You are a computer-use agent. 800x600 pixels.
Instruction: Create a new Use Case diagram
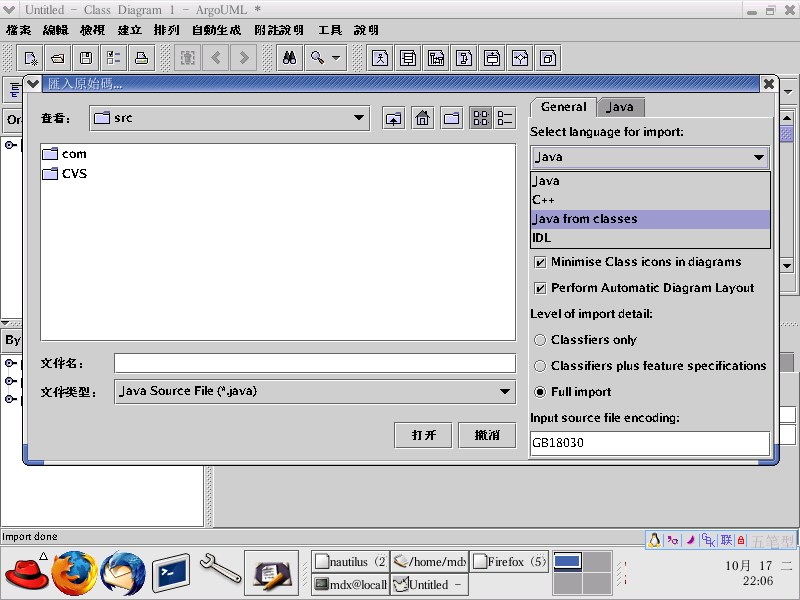pos(380,58)
